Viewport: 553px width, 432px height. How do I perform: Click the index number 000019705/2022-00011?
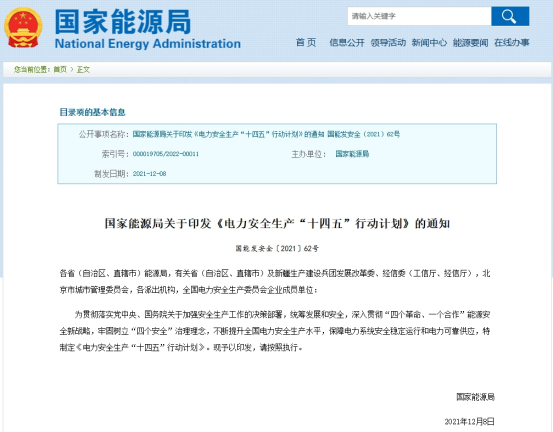(166, 154)
